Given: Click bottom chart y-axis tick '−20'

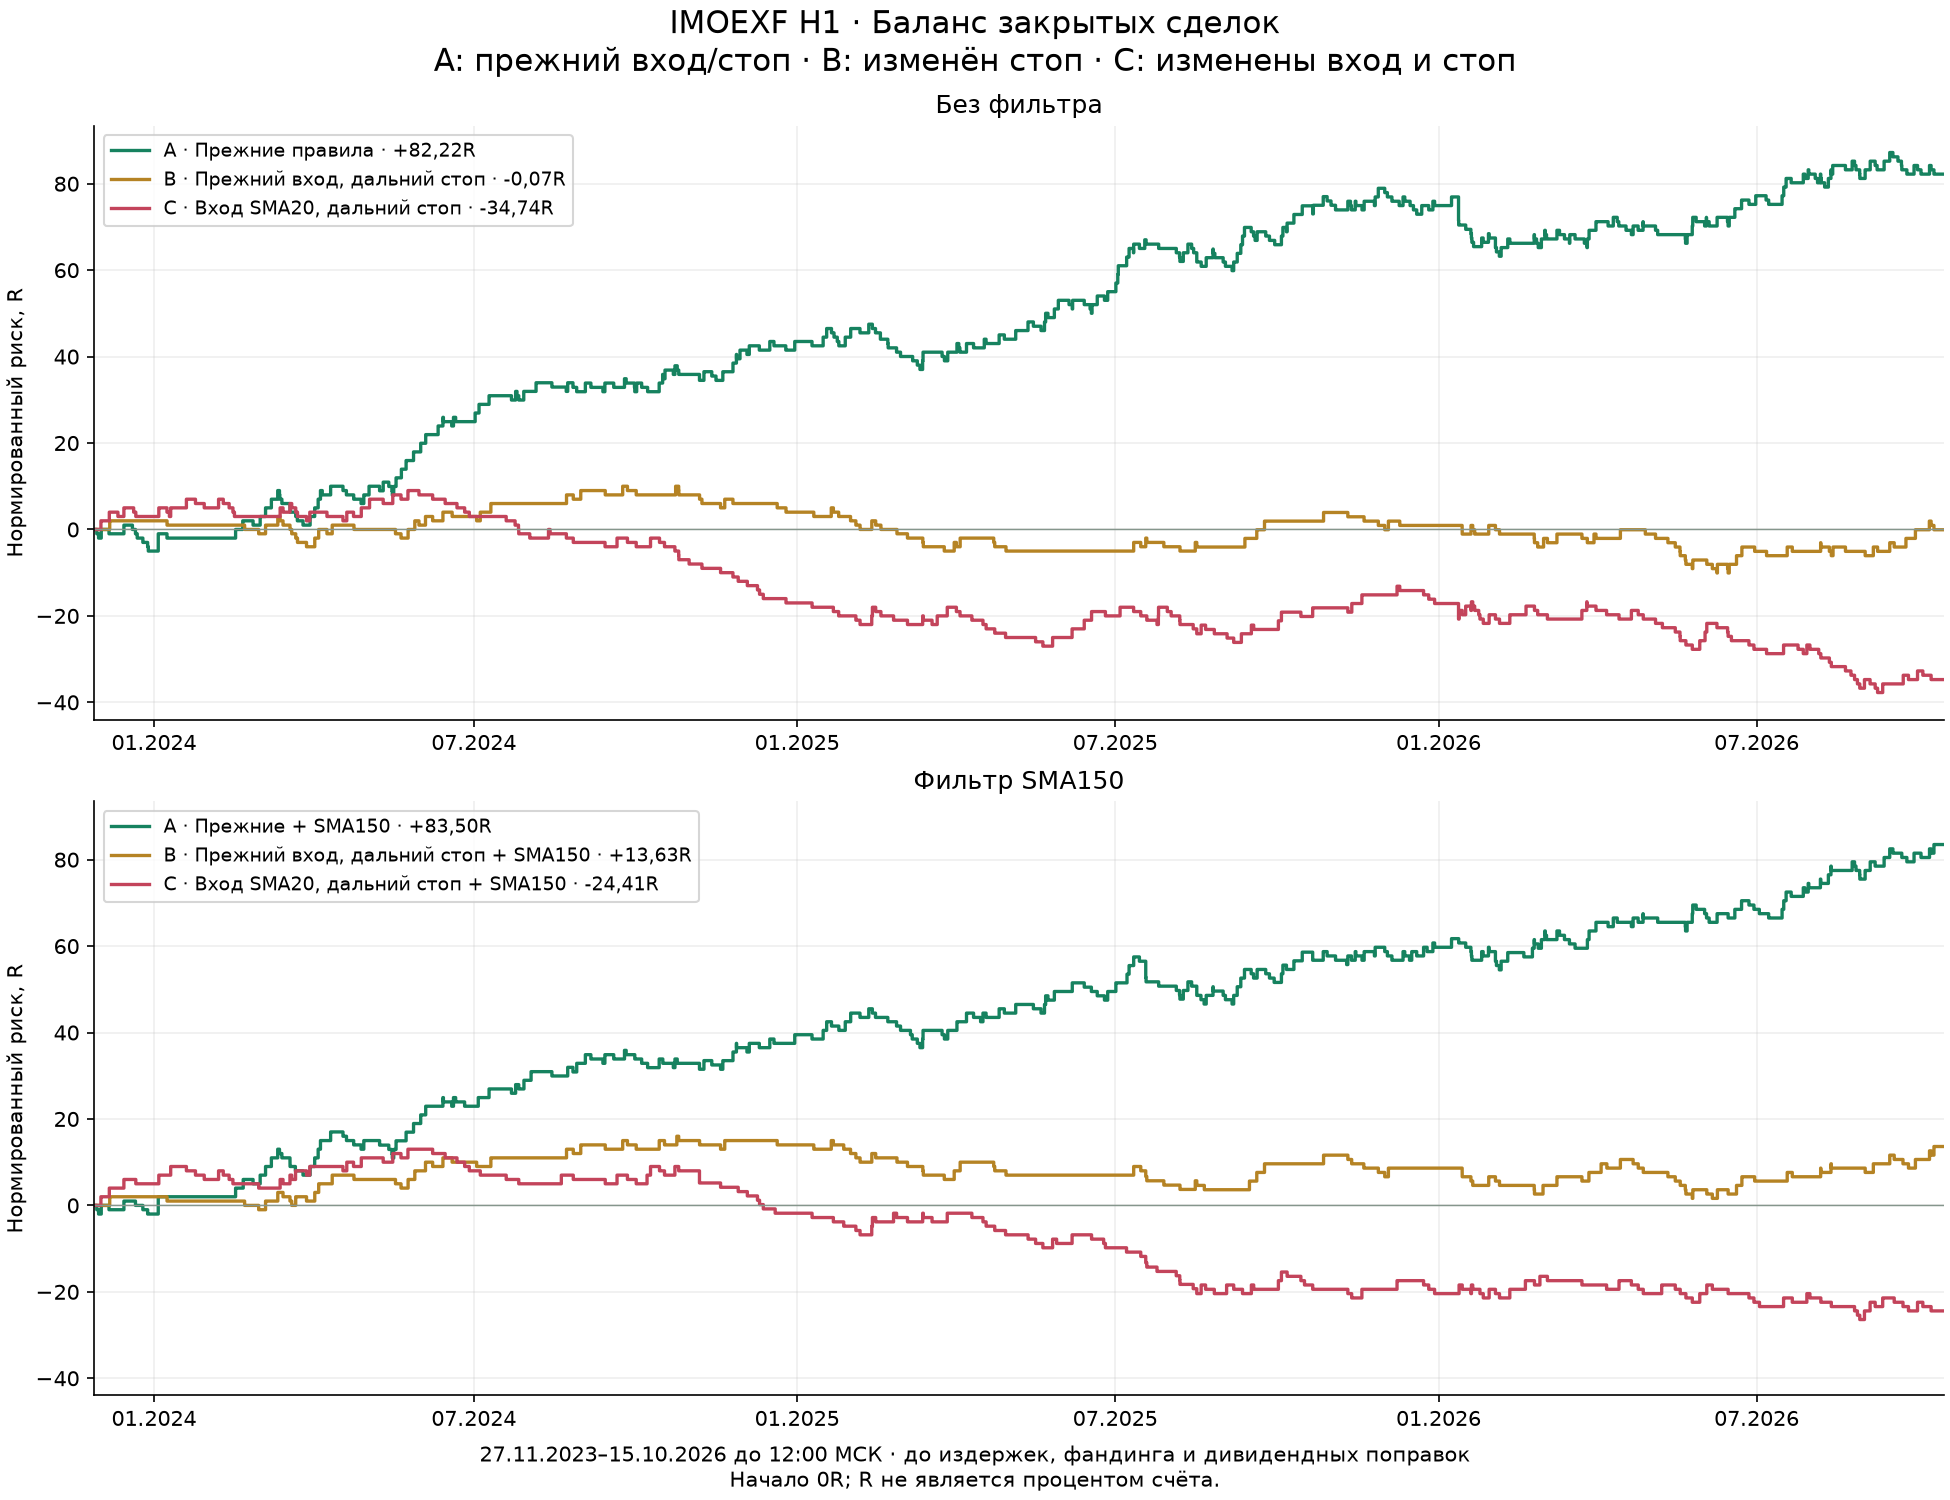Looking at the screenshot, I should tap(59, 1293).
